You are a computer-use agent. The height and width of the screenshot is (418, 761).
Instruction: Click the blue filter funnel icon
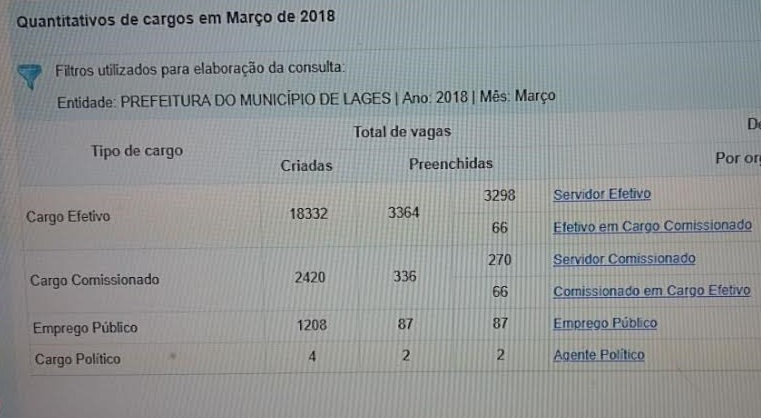pos(31,75)
